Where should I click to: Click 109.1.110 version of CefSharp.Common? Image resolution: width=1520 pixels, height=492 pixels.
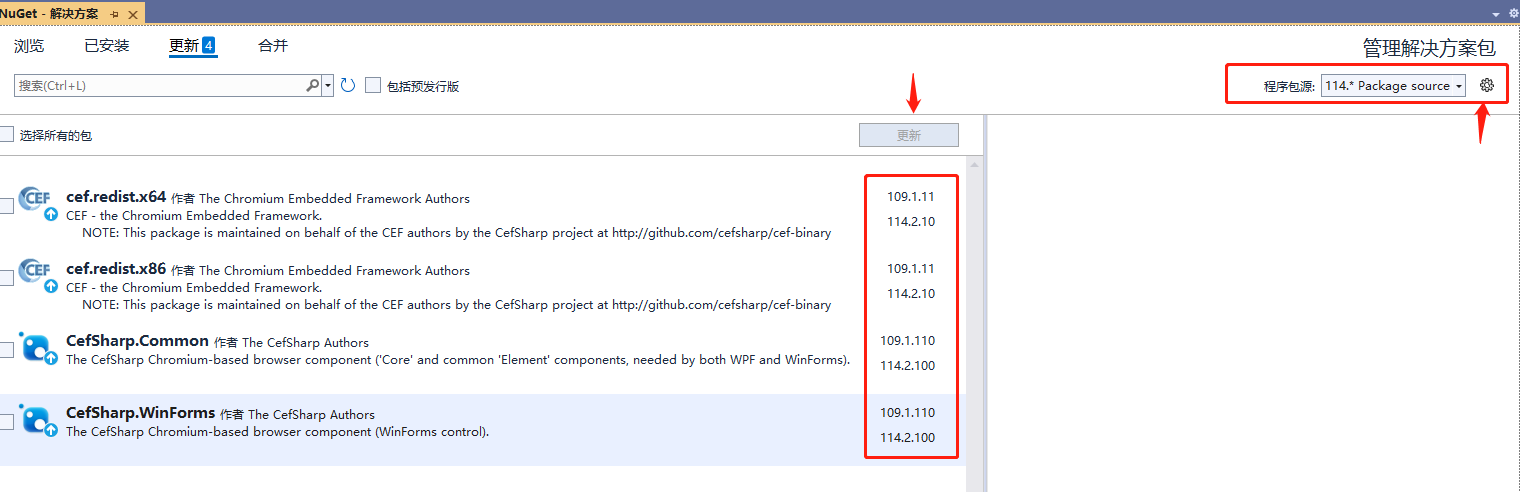click(x=908, y=341)
